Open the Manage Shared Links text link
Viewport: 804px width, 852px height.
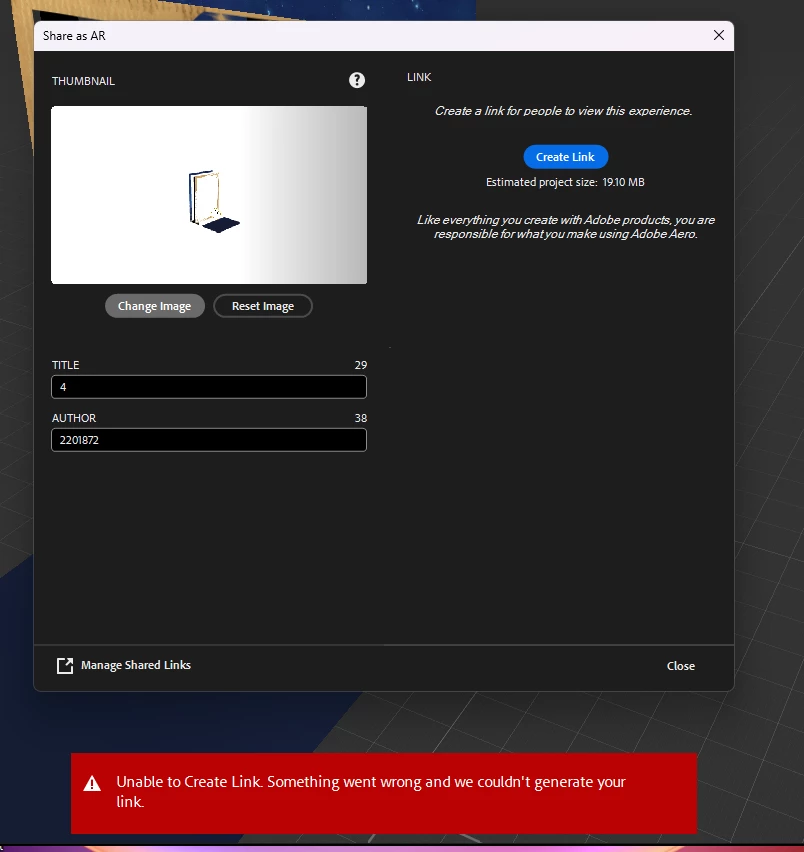click(136, 665)
